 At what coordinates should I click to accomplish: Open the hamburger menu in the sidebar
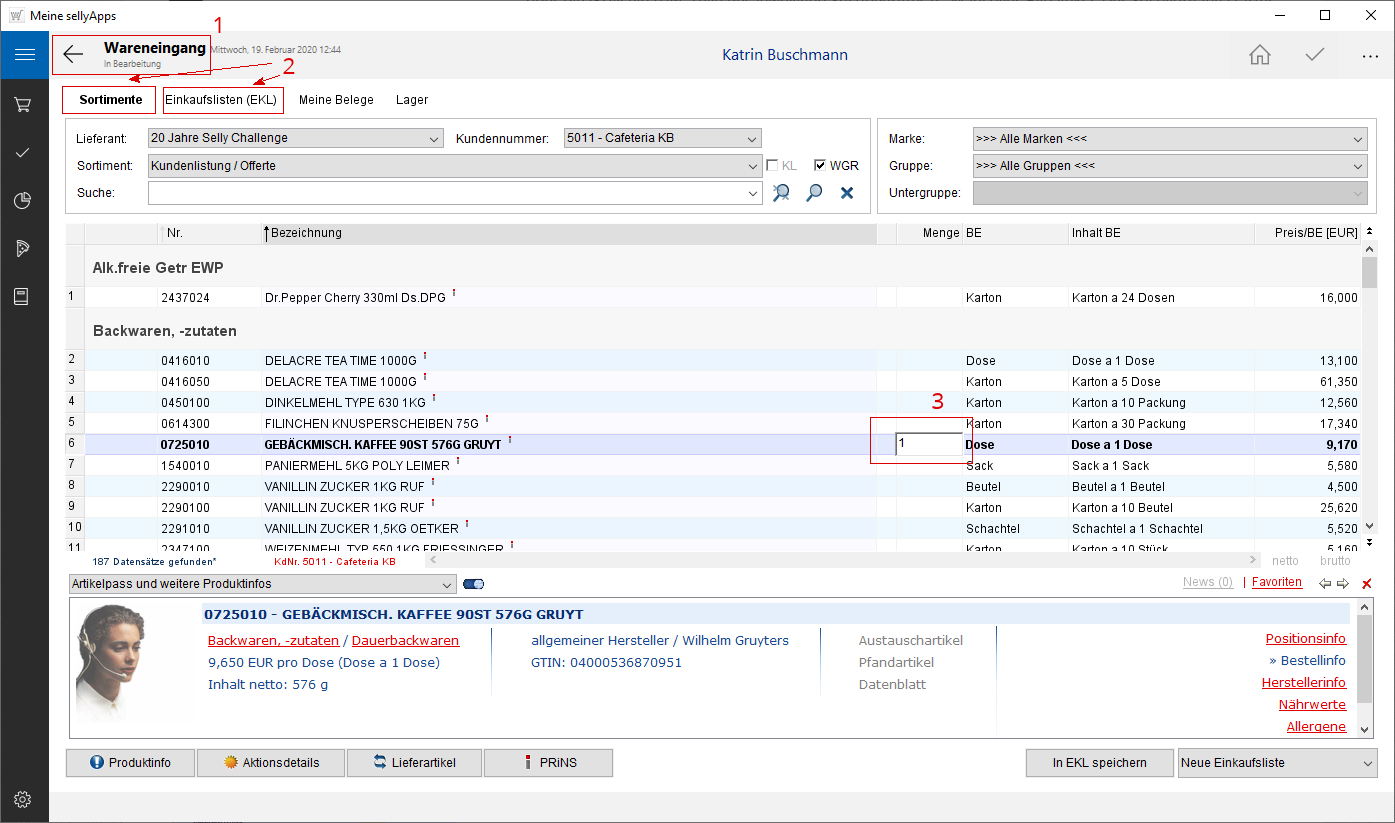pyautogui.click(x=24, y=54)
